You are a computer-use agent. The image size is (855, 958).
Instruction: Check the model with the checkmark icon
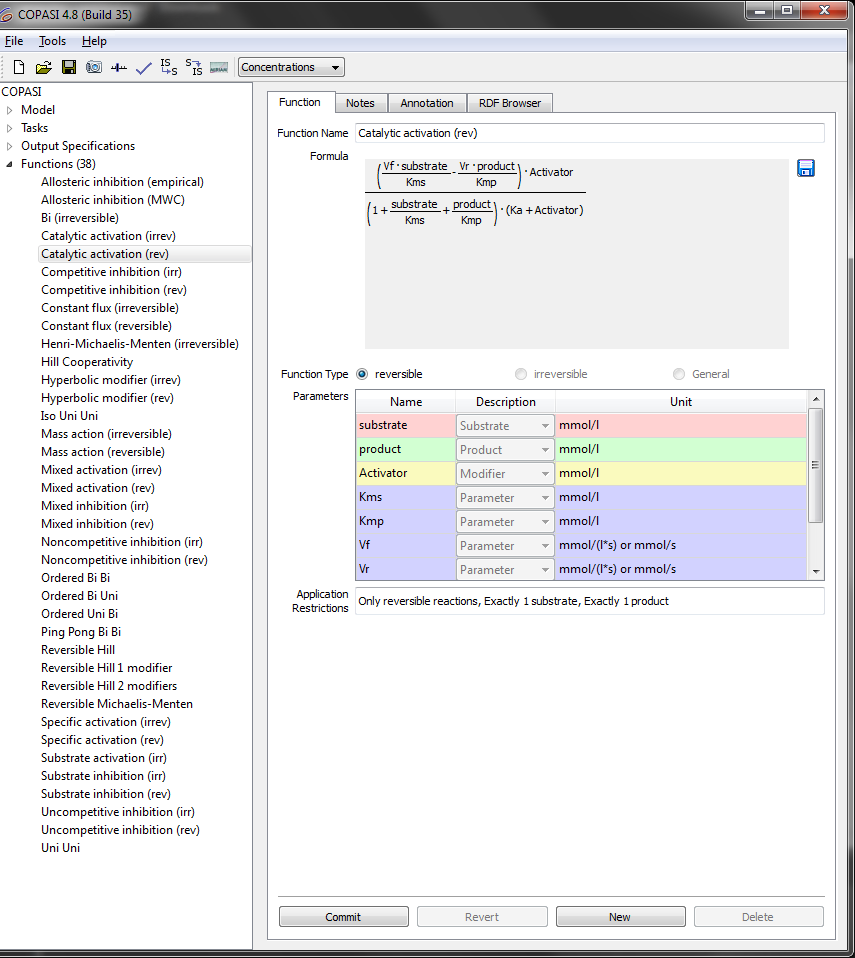click(144, 68)
